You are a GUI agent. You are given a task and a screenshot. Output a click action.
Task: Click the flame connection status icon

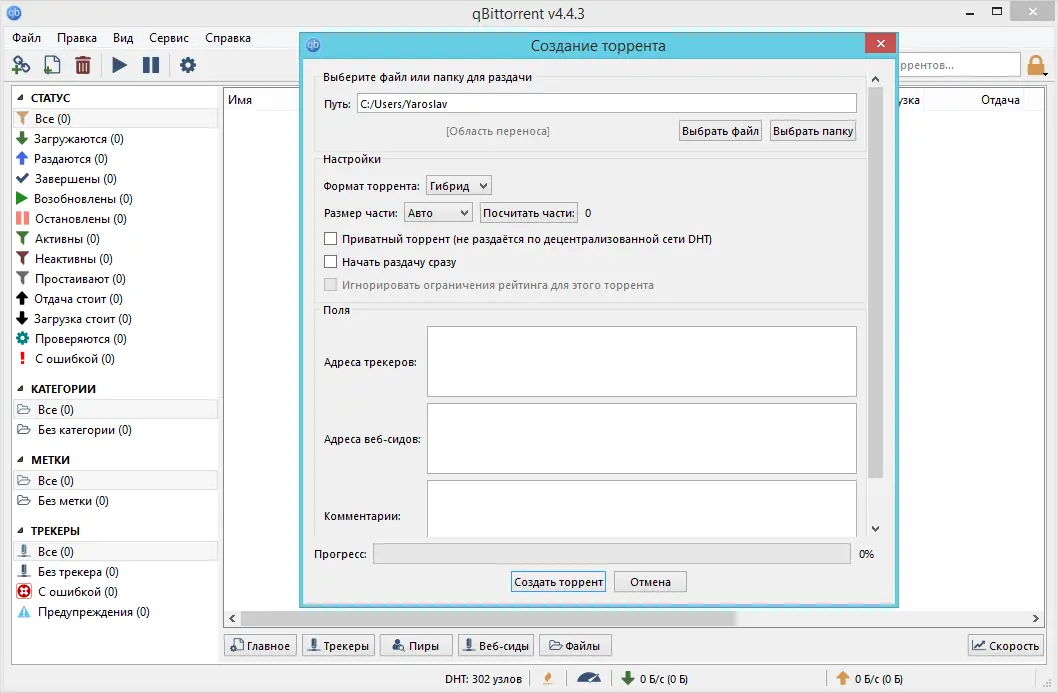(548, 678)
